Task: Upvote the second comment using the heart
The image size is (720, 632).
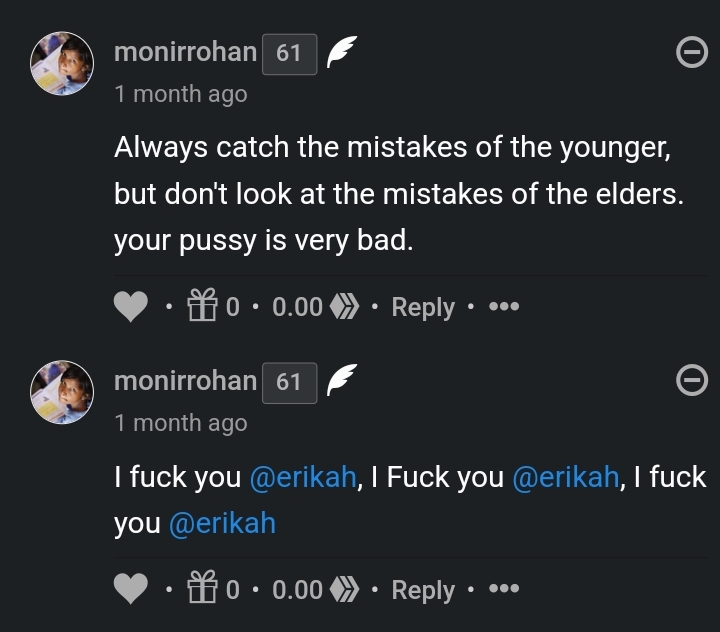Action: coord(131,590)
